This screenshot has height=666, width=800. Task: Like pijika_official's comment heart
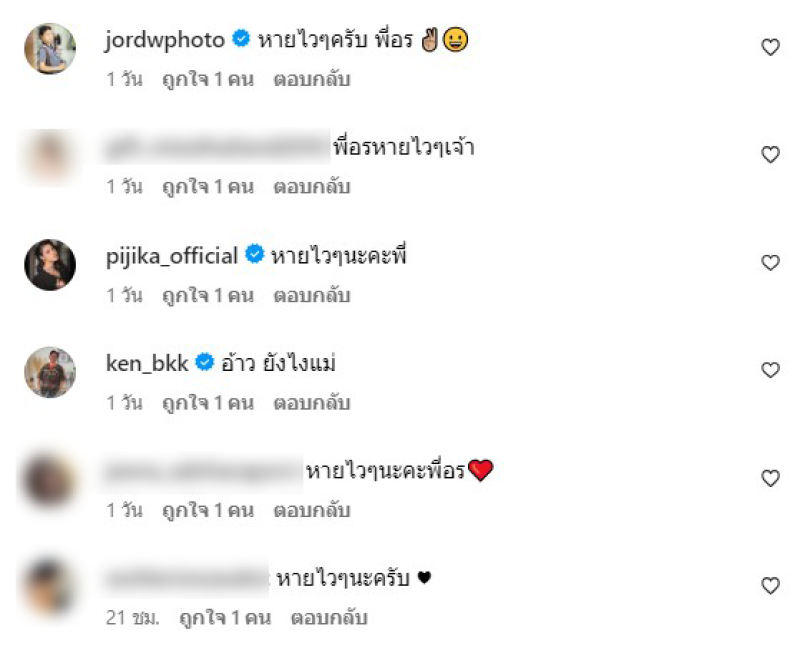770,262
